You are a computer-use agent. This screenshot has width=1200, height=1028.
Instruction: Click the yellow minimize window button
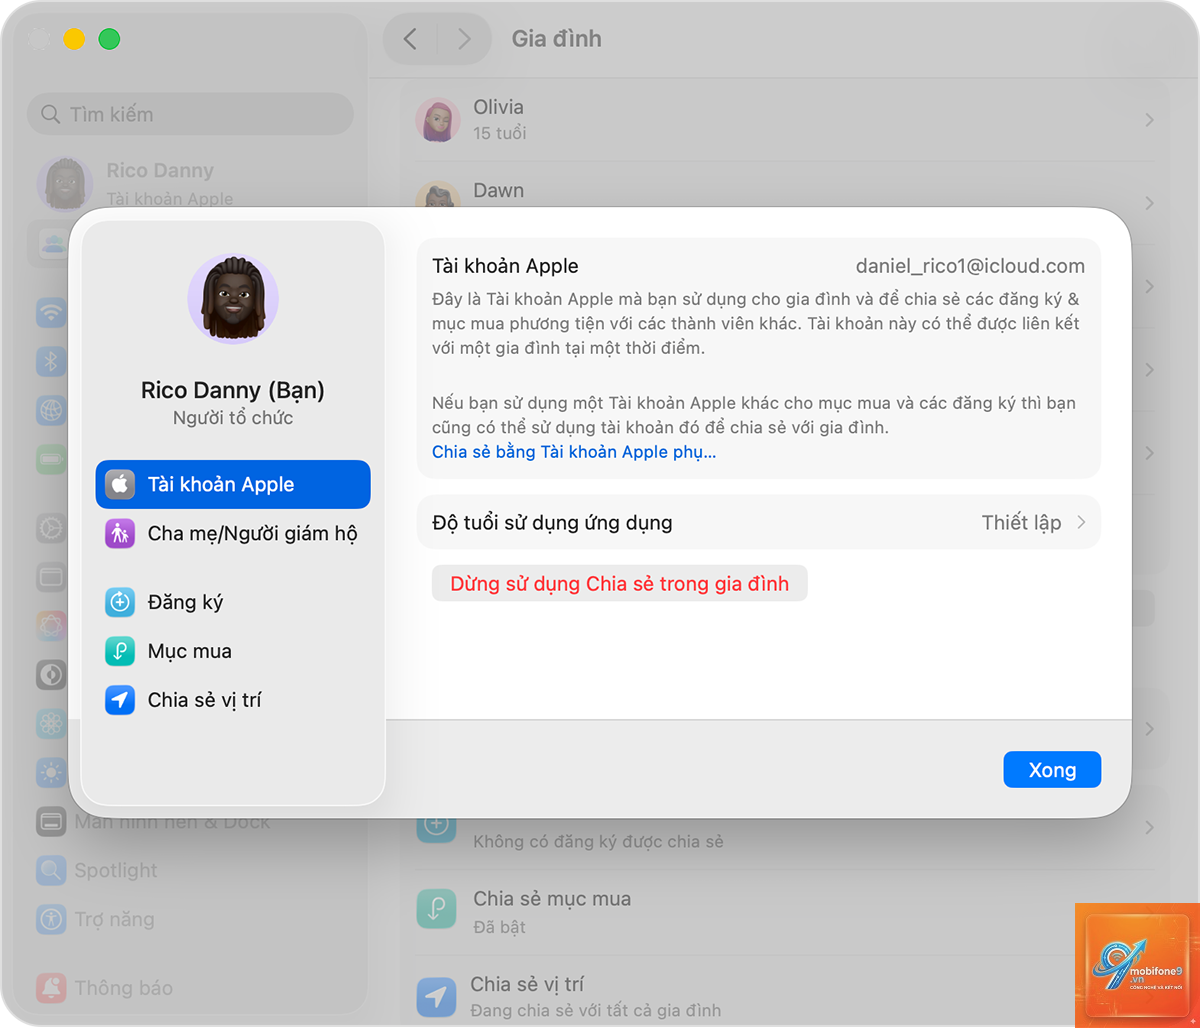click(74, 39)
